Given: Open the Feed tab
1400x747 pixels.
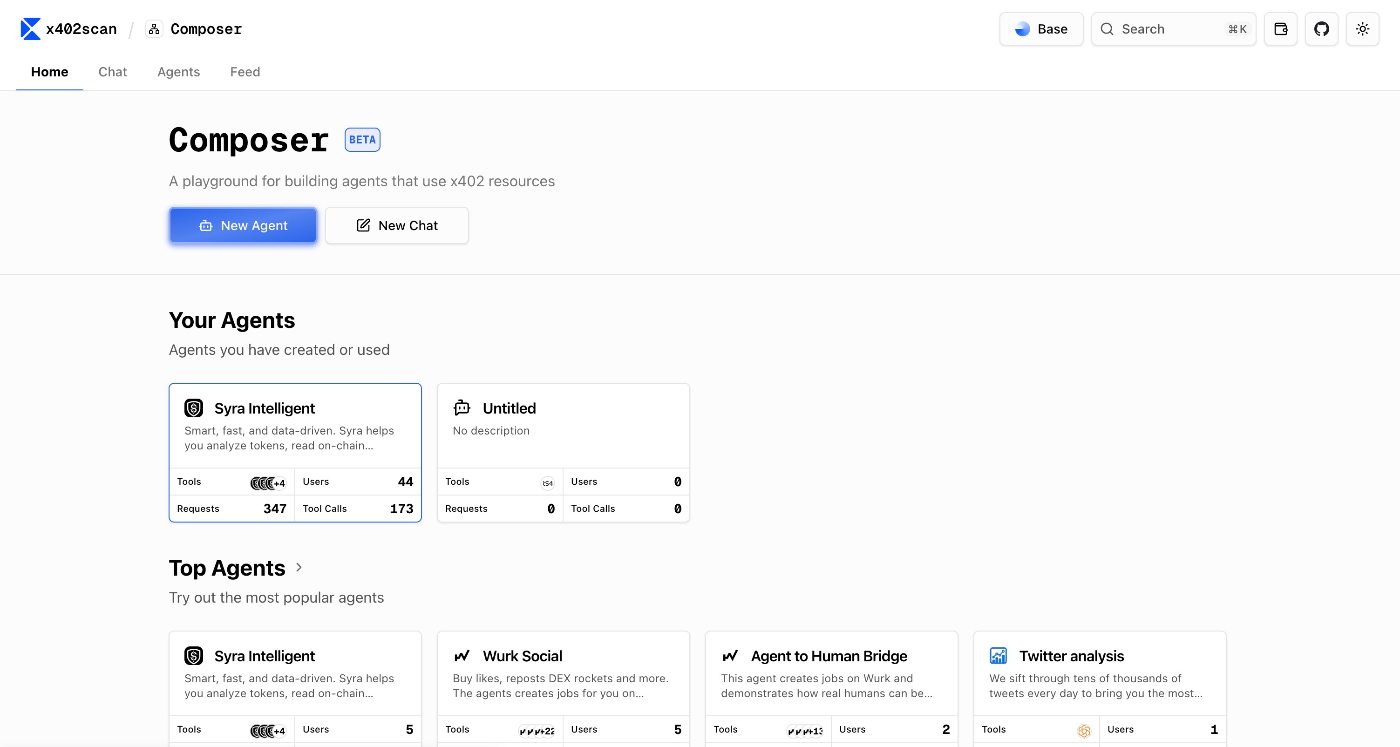Looking at the screenshot, I should click(x=245, y=72).
